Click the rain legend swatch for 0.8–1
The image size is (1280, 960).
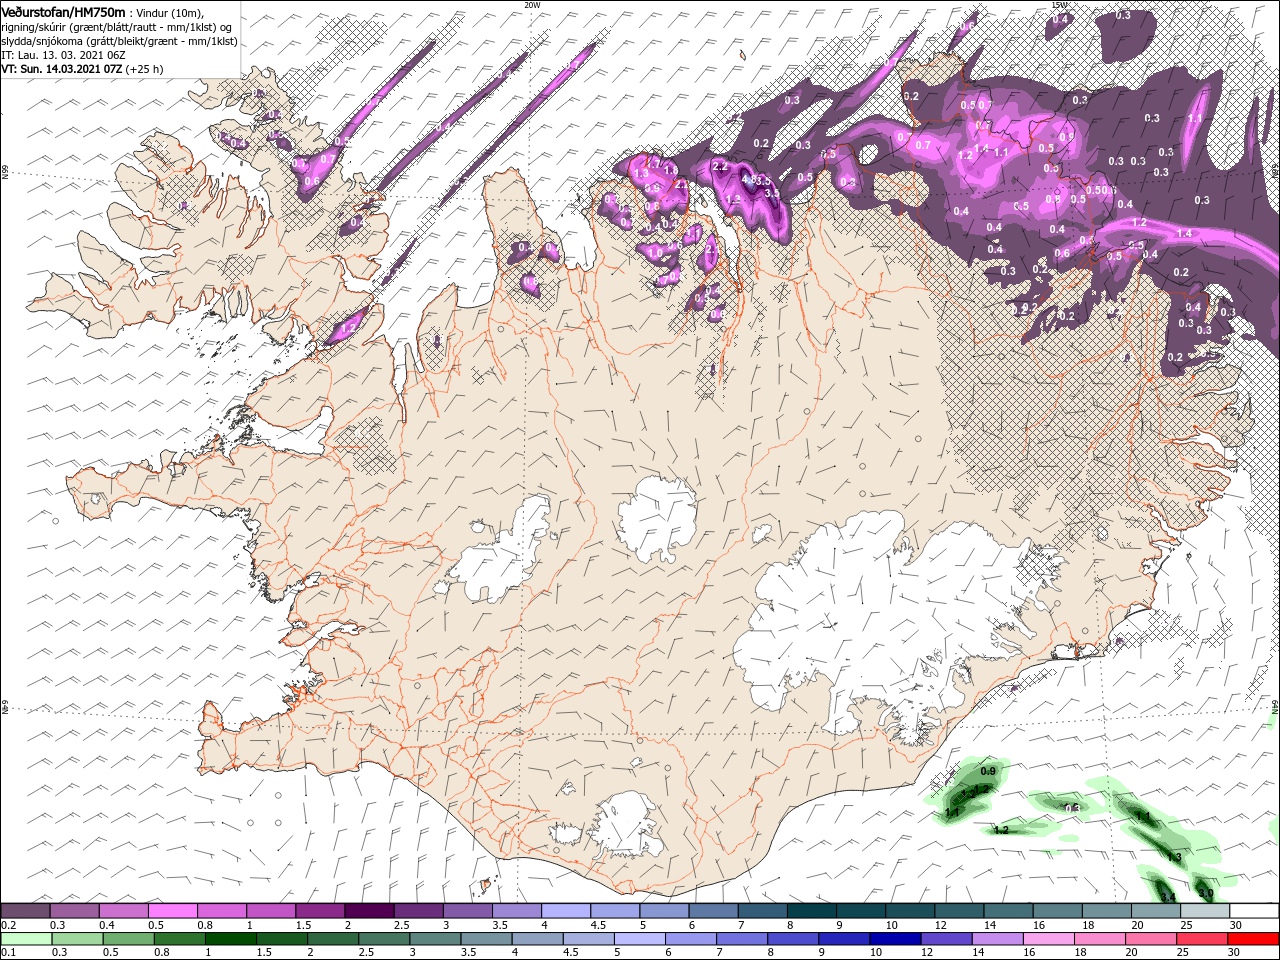pyautogui.click(x=180, y=939)
